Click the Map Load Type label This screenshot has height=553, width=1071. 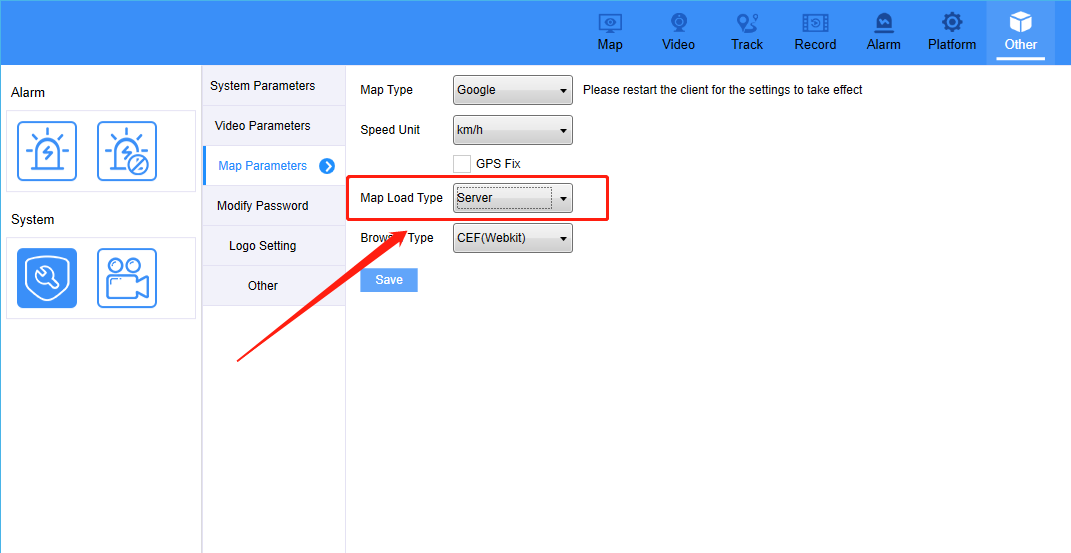tap(402, 198)
